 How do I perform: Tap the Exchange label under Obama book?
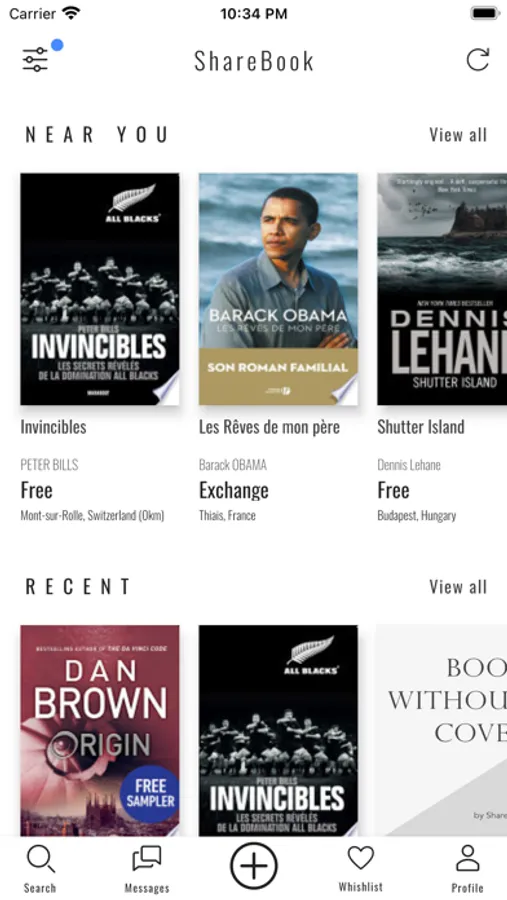click(x=234, y=490)
